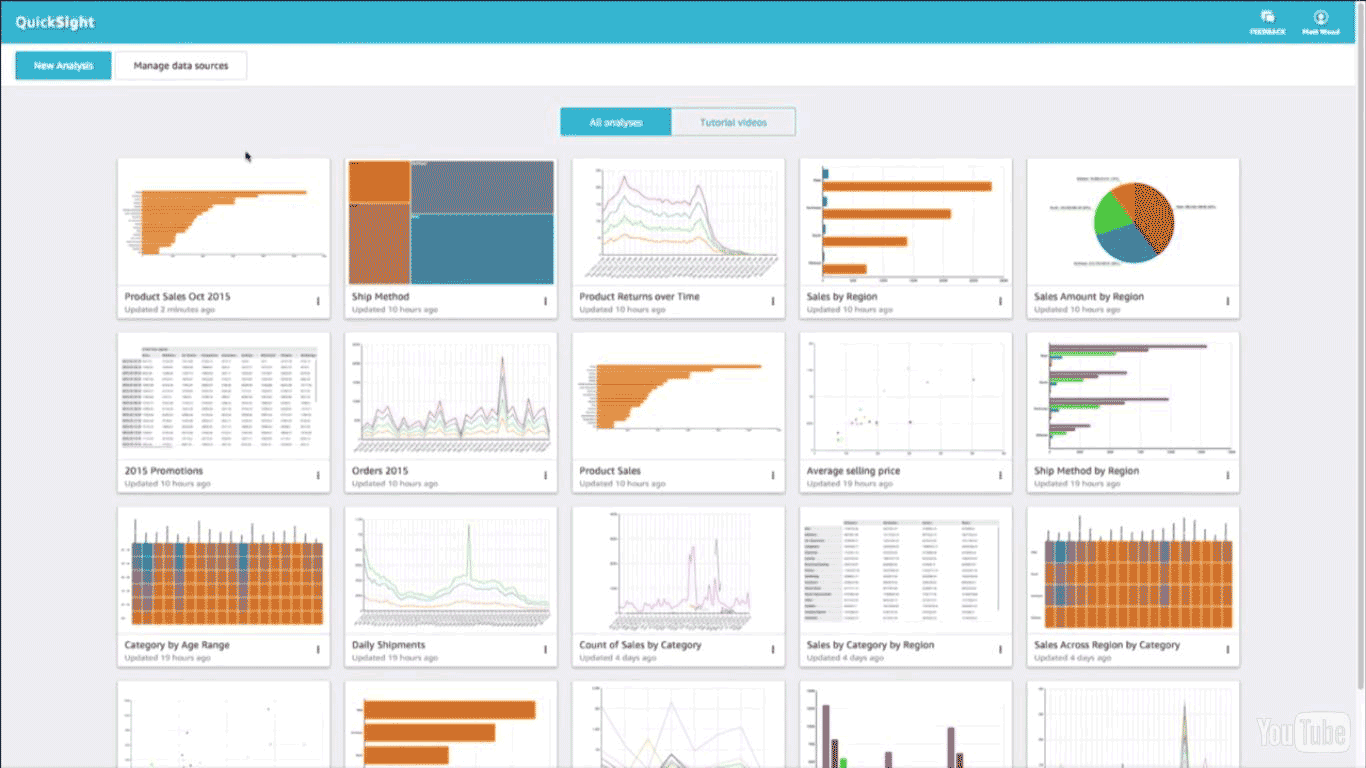Switch to the Tutorial videos tab
Screen dimensions: 1366x768
[733, 122]
